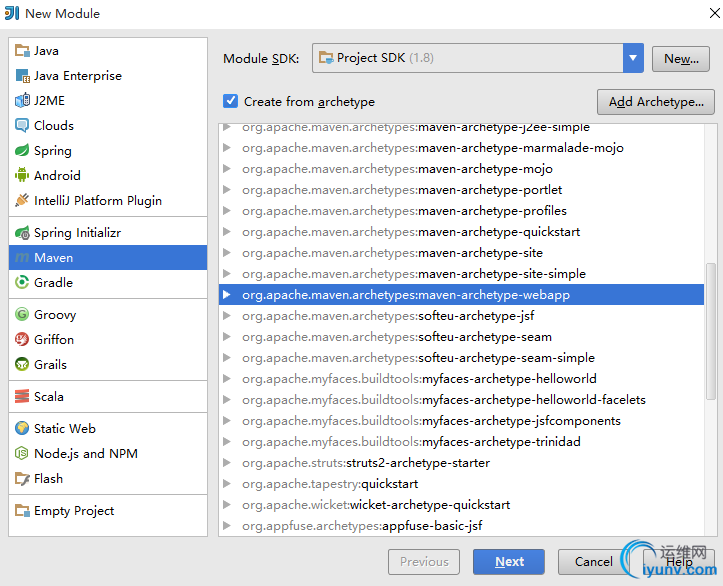
Task: Select the softeu-archetype-seam-simple row
Action: pos(462,357)
